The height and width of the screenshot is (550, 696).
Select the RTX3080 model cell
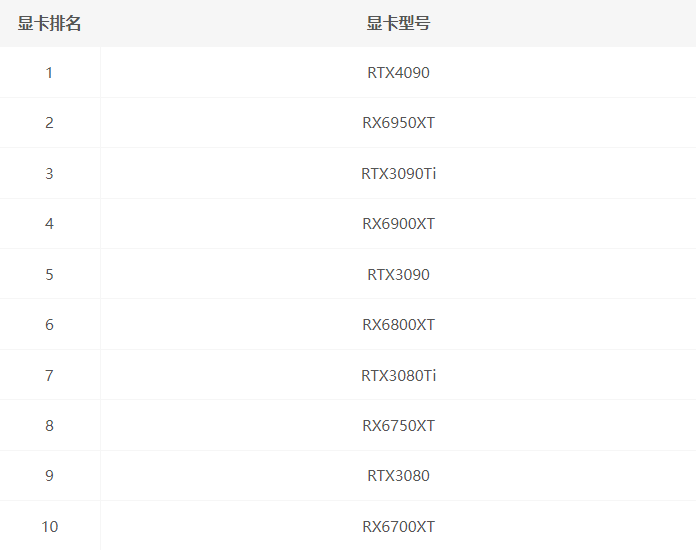click(x=398, y=475)
